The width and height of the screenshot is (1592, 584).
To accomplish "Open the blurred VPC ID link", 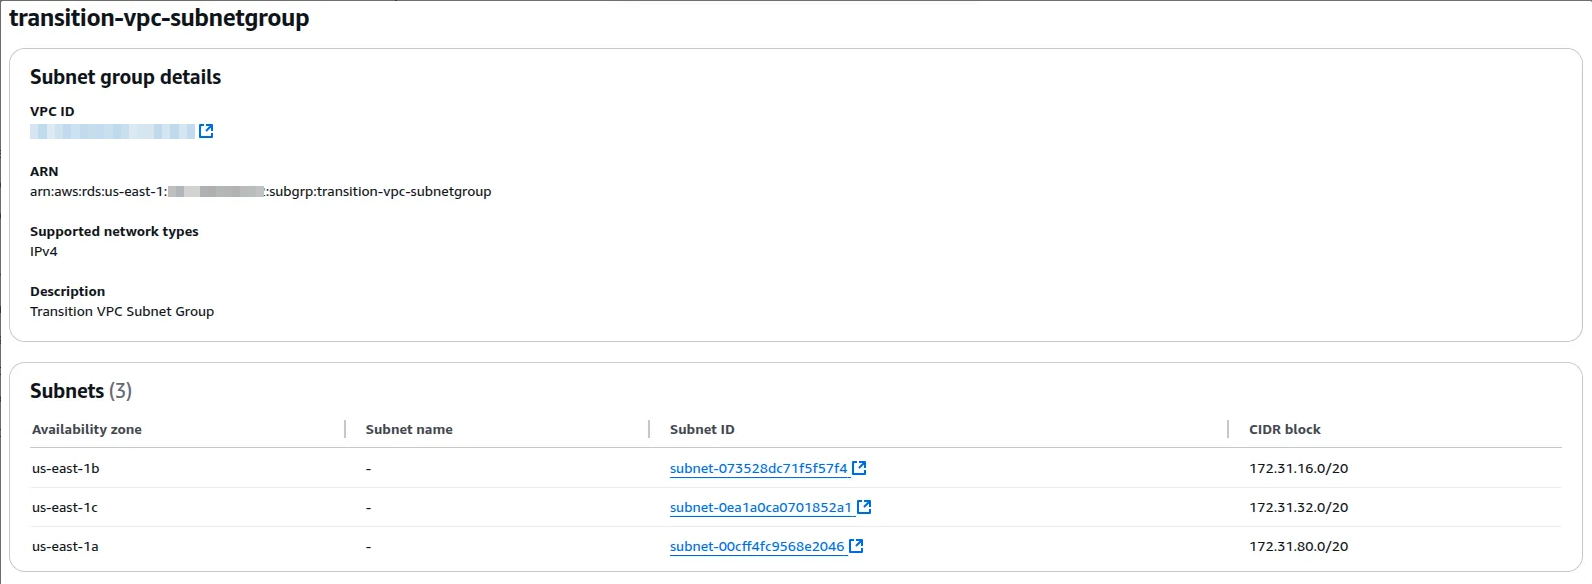I will [112, 131].
